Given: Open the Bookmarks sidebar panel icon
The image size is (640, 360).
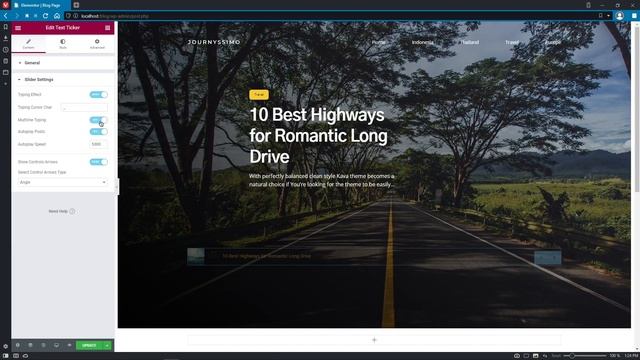Looking at the screenshot, I should [5, 27].
